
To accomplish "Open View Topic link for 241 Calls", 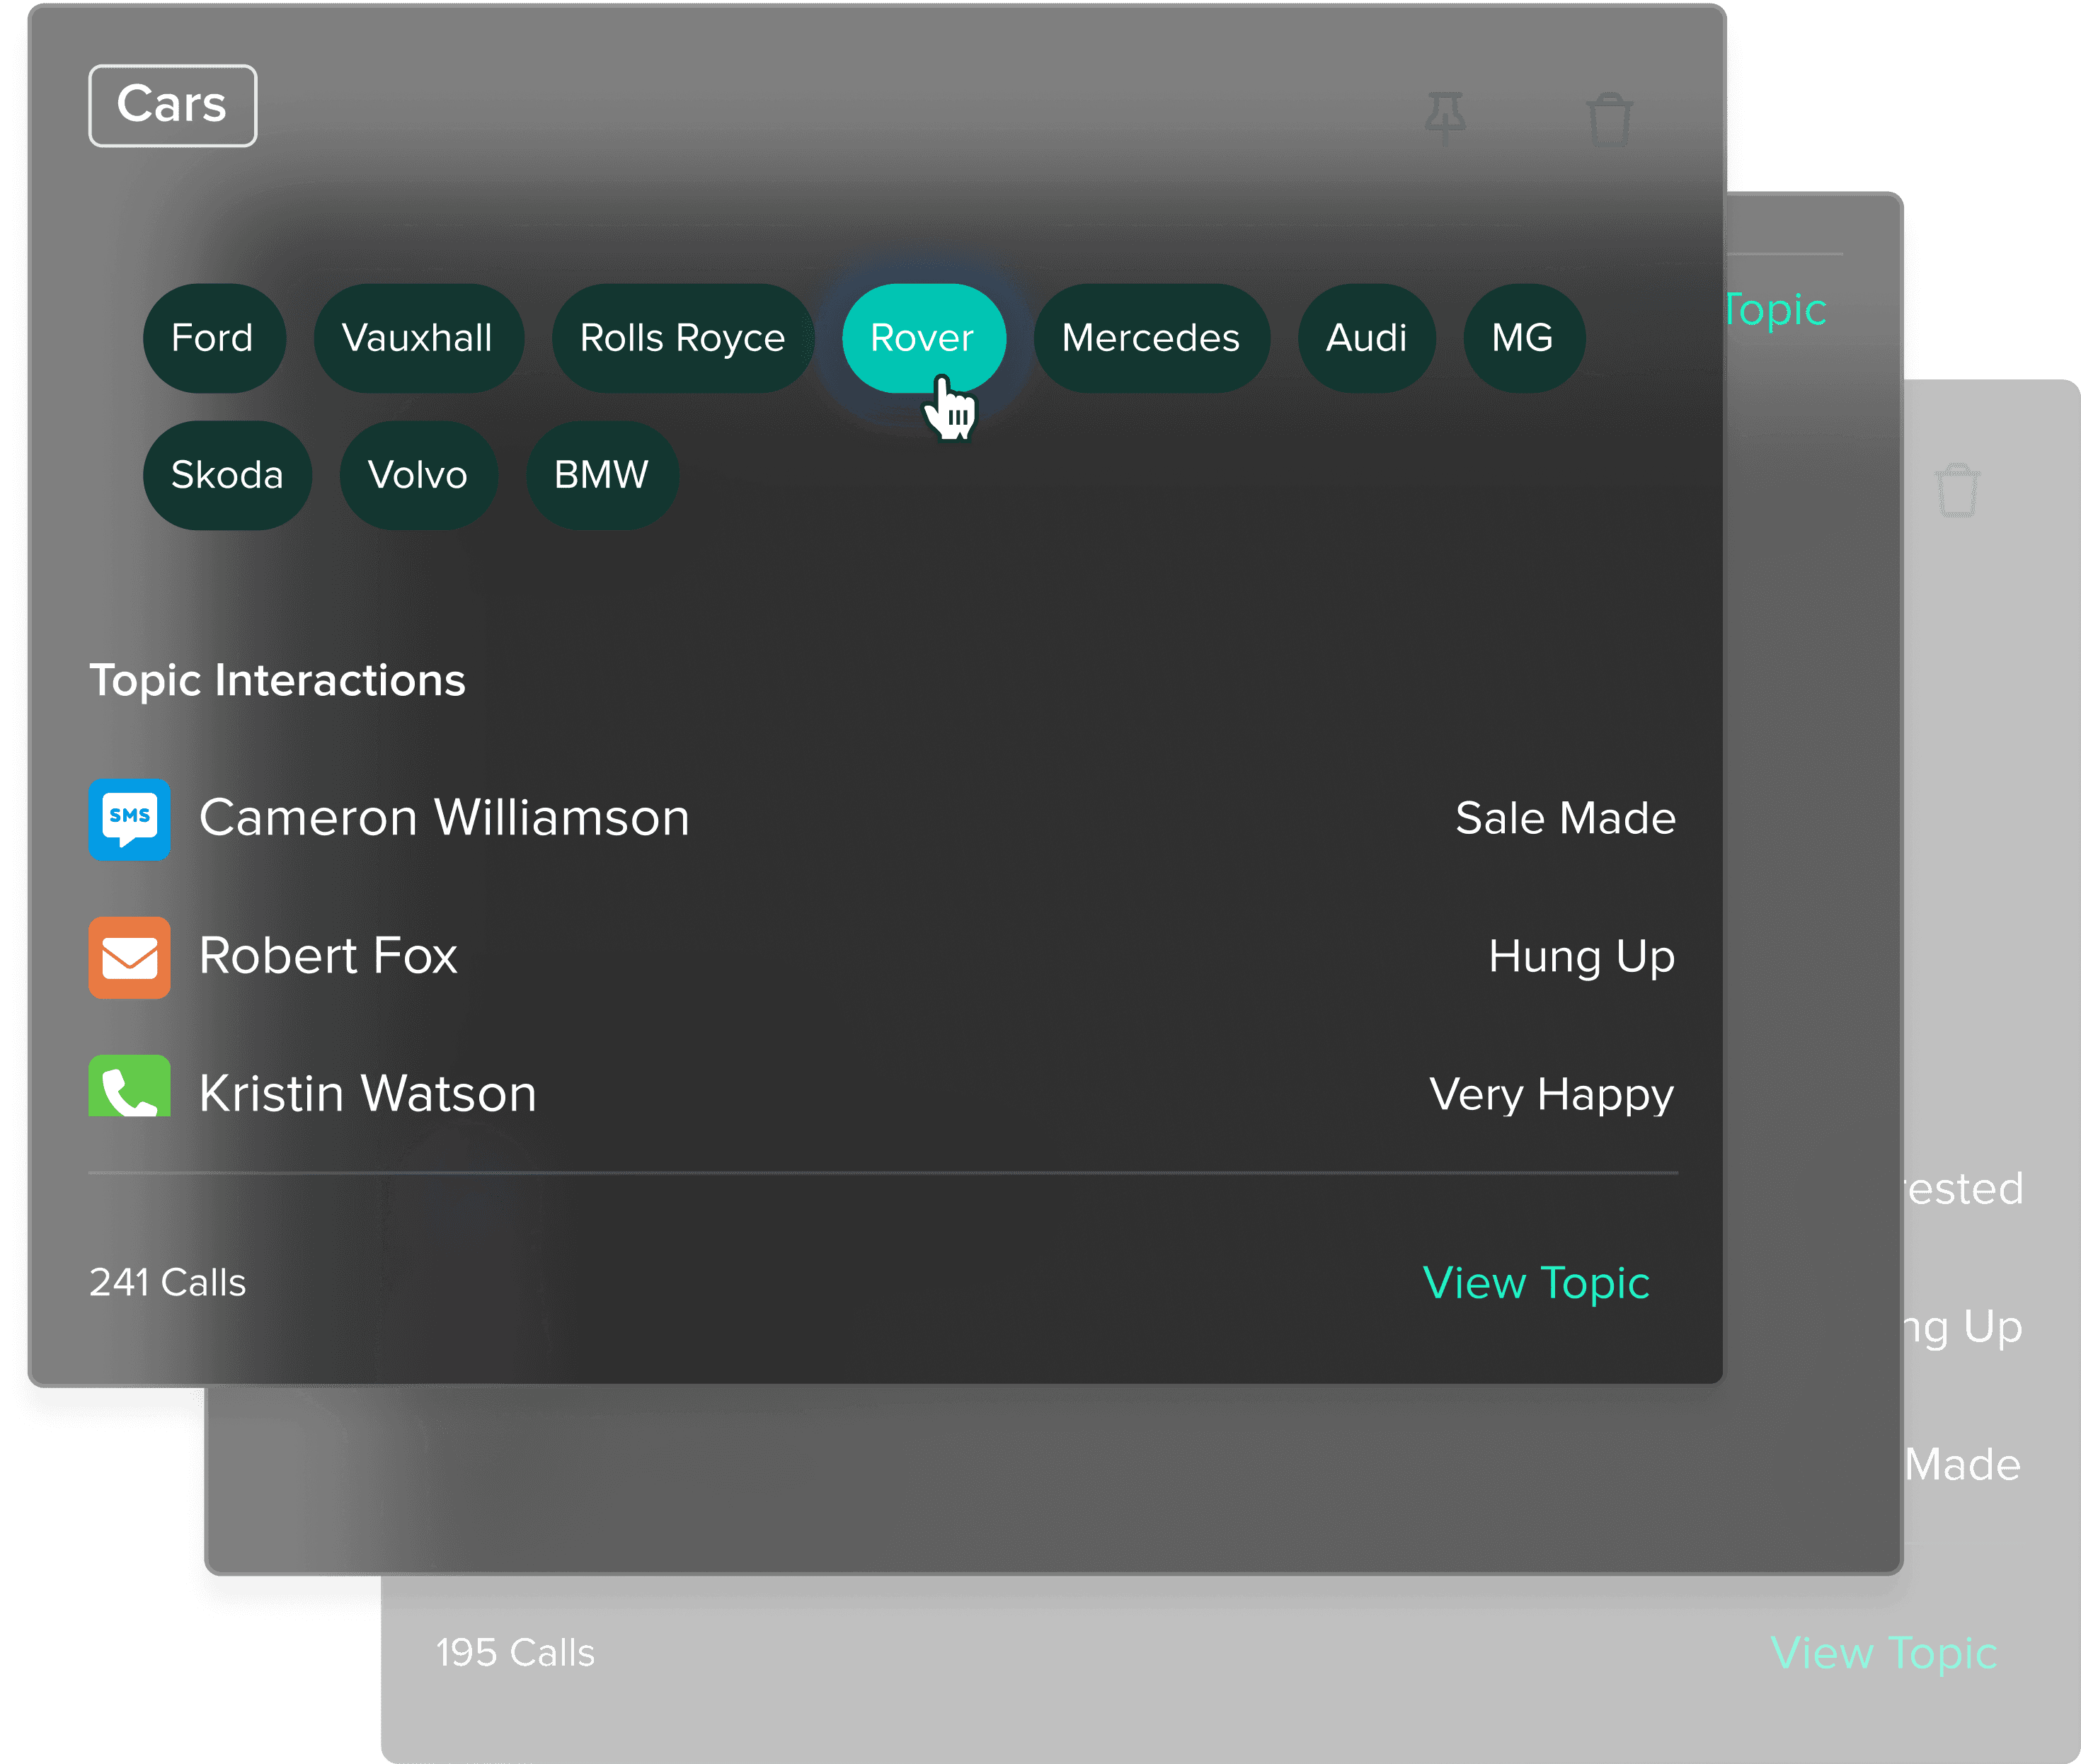I will [x=1535, y=1283].
